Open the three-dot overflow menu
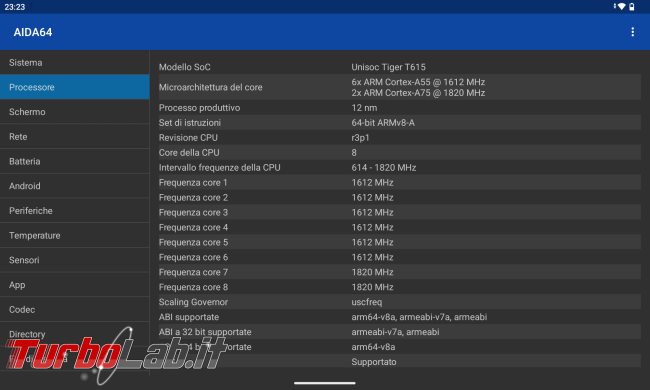This screenshot has height=390, width=650. (x=632, y=32)
